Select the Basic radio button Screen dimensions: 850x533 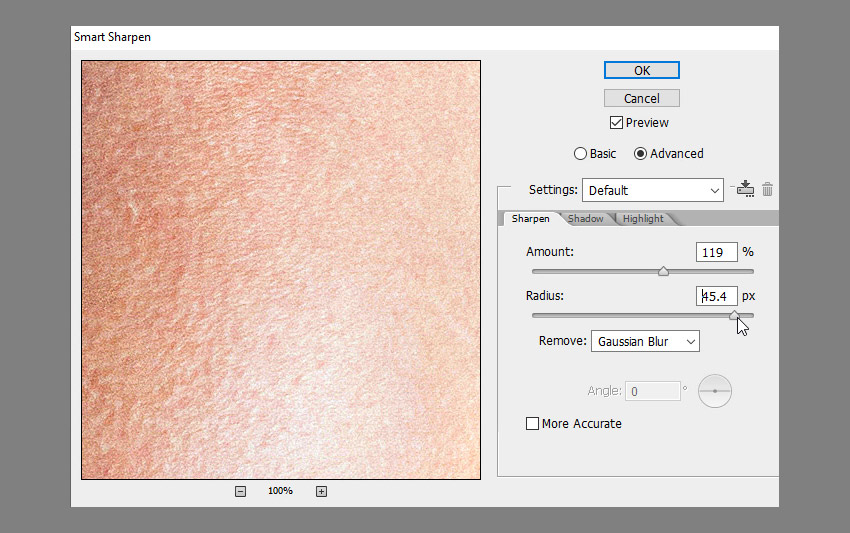click(x=580, y=153)
